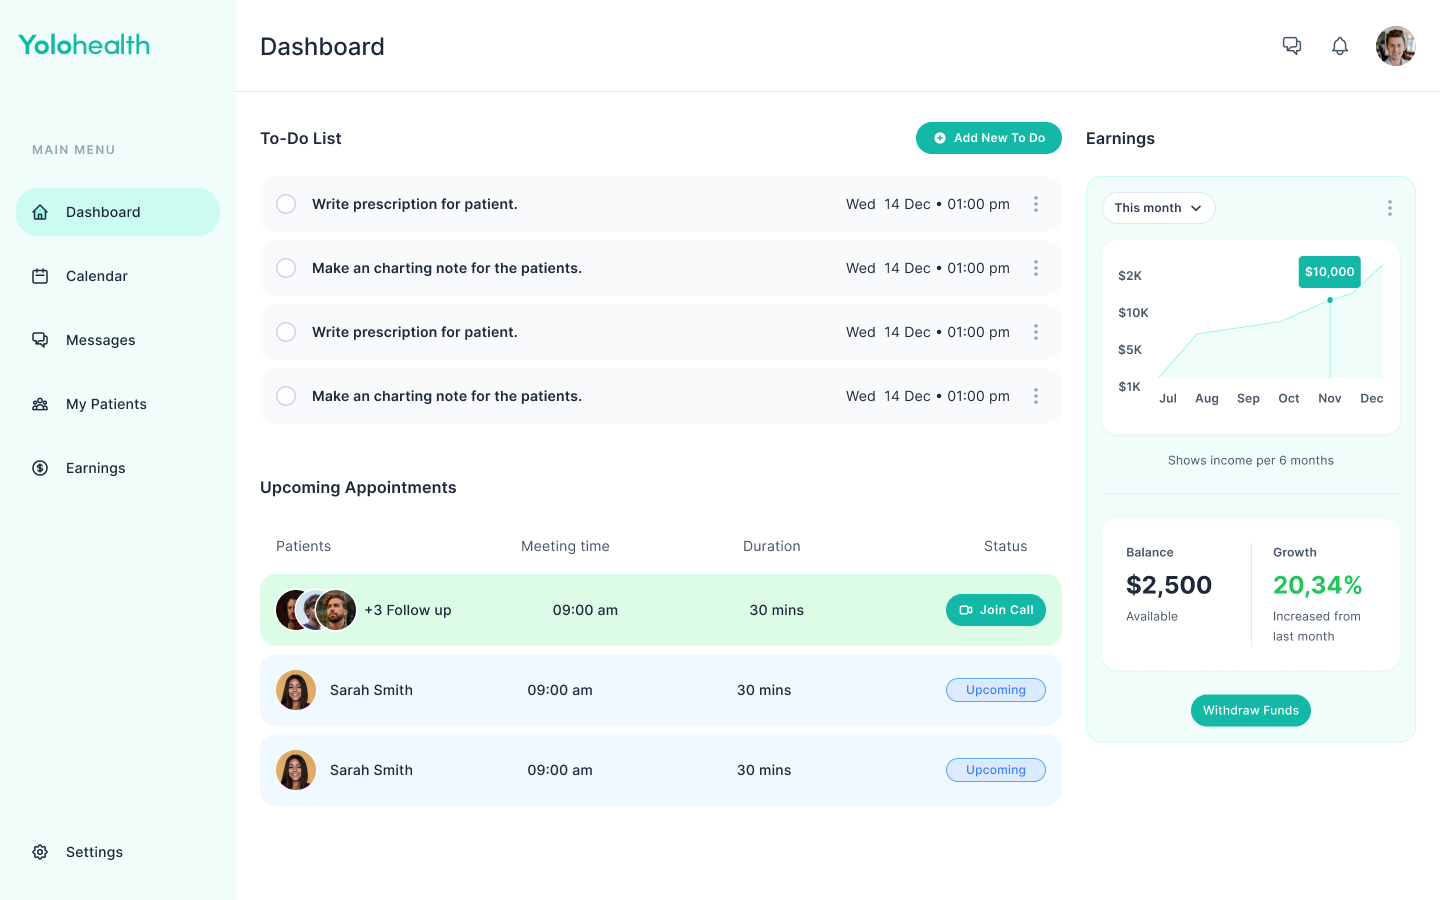Viewport: 1440px width, 900px height.
Task: Open Settings via the gear icon
Action: (x=40, y=852)
